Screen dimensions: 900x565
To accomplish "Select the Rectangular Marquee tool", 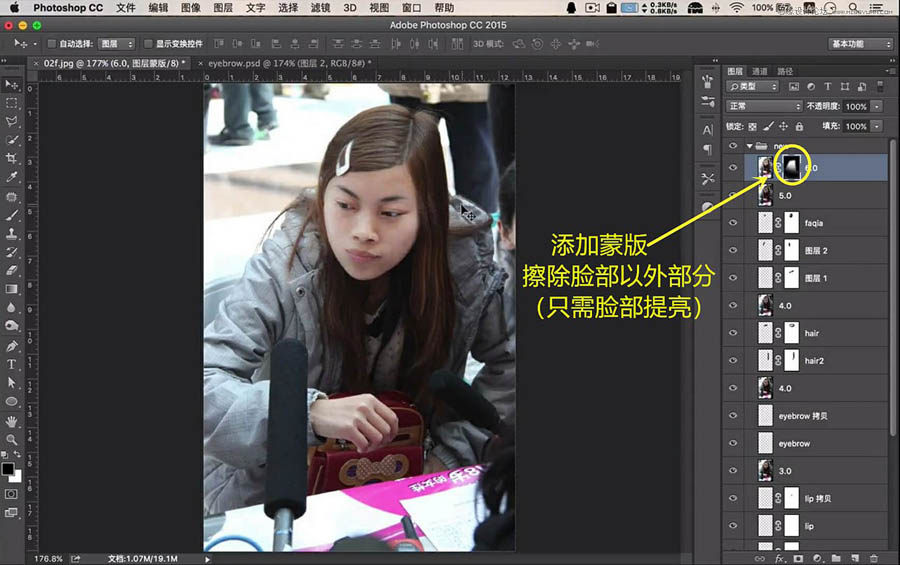I will click(11, 103).
